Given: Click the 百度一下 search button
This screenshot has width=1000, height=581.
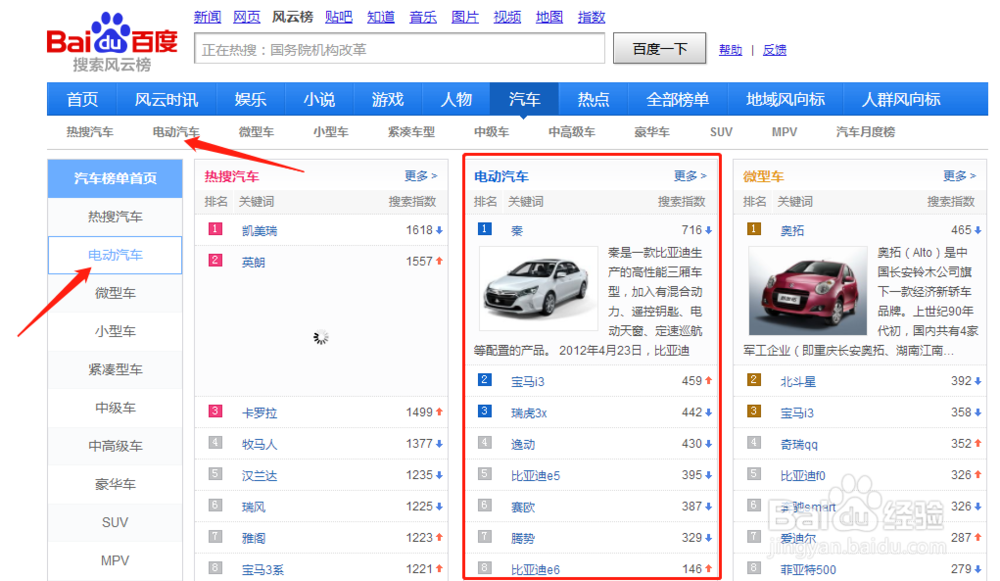Looking at the screenshot, I should click(659, 48).
